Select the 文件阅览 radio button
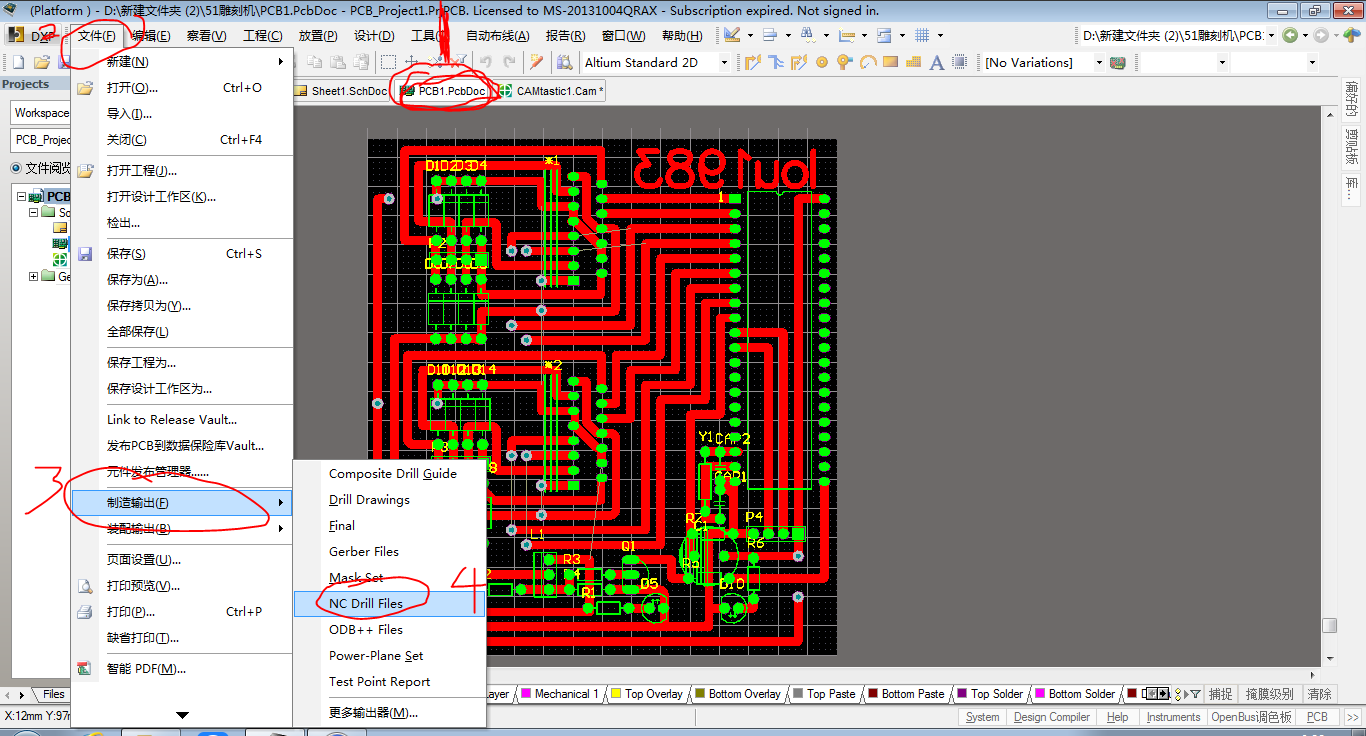The height and width of the screenshot is (736, 1366). pyautogui.click(x=16, y=167)
